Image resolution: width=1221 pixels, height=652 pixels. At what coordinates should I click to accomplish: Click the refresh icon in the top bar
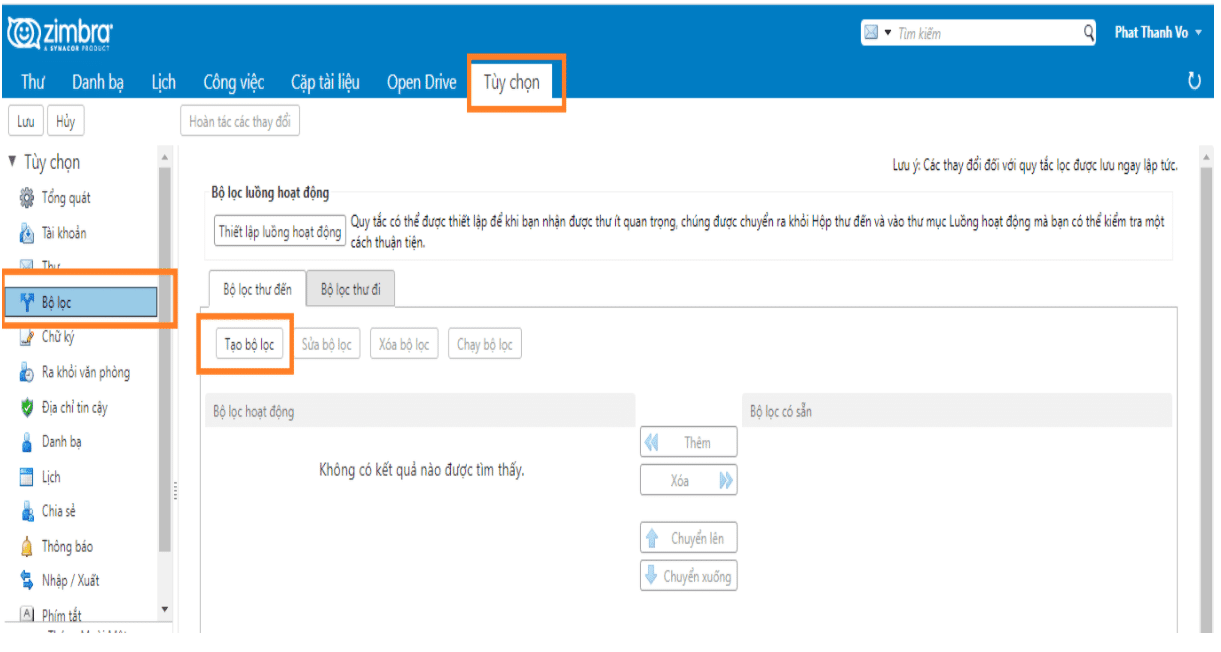1194,82
